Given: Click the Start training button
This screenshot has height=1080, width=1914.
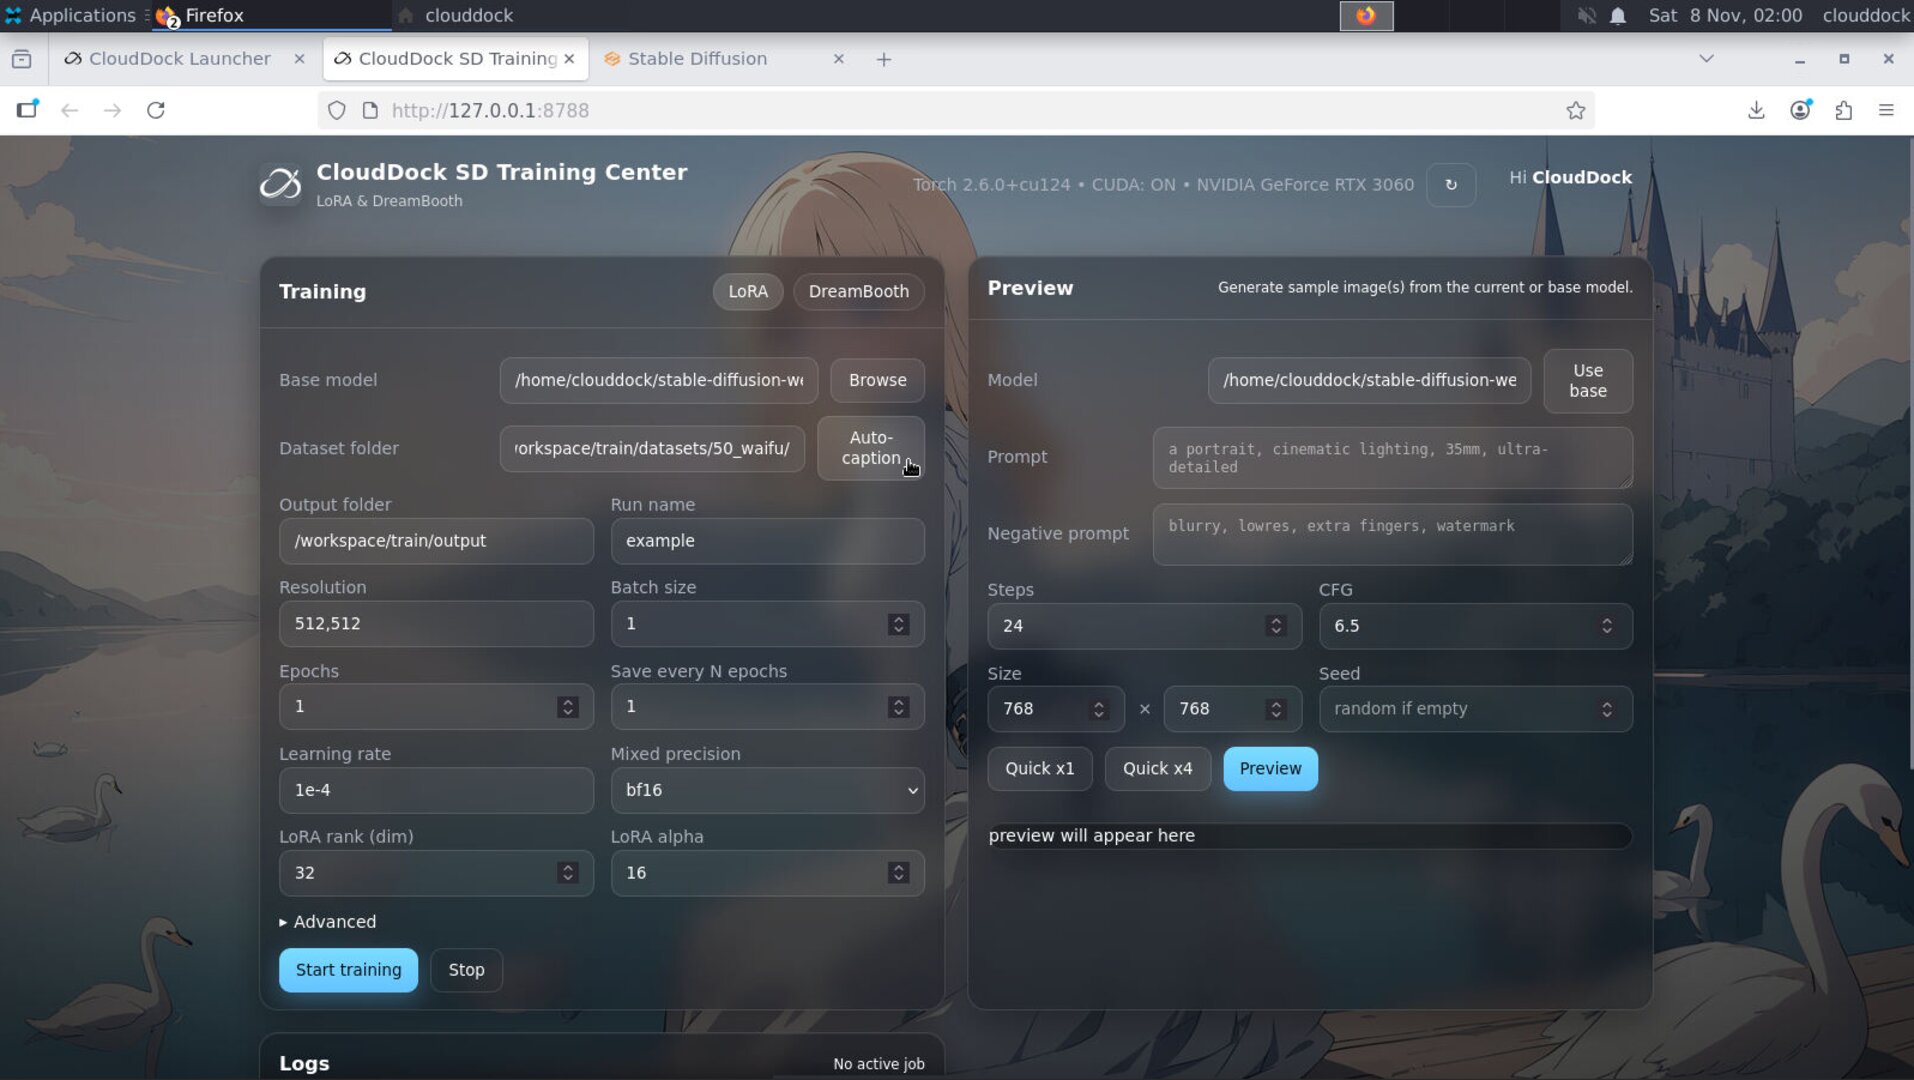Looking at the screenshot, I should click(x=348, y=969).
